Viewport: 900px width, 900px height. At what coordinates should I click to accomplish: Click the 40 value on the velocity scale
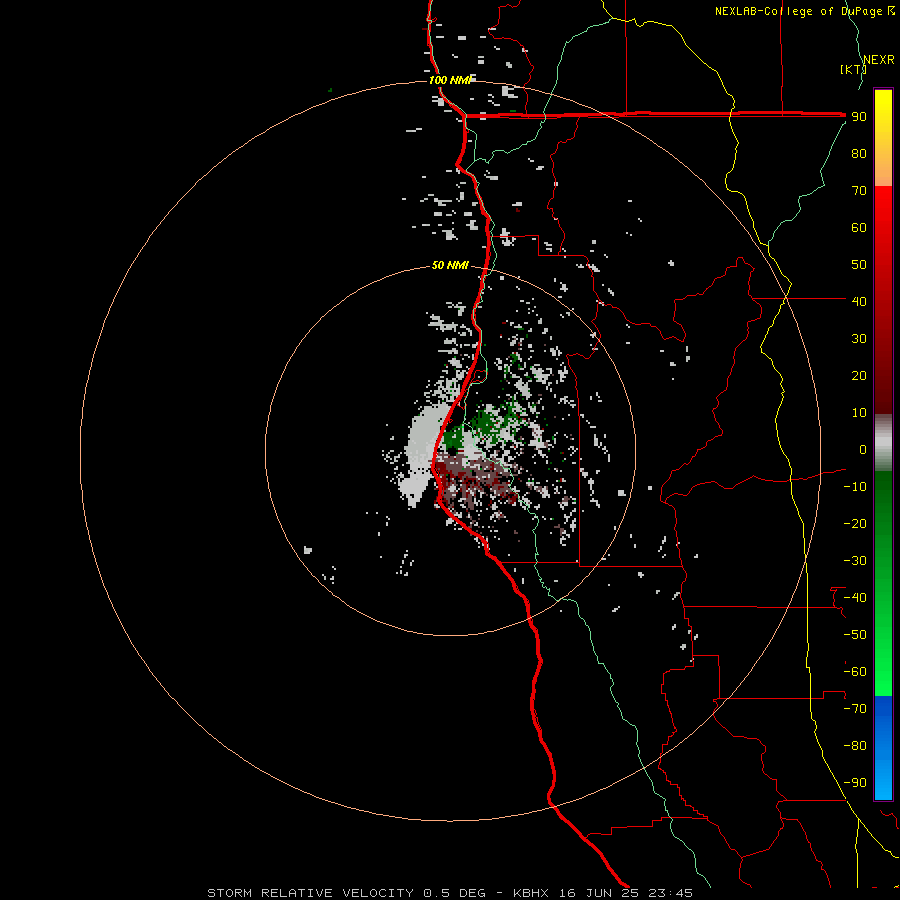[x=859, y=301]
